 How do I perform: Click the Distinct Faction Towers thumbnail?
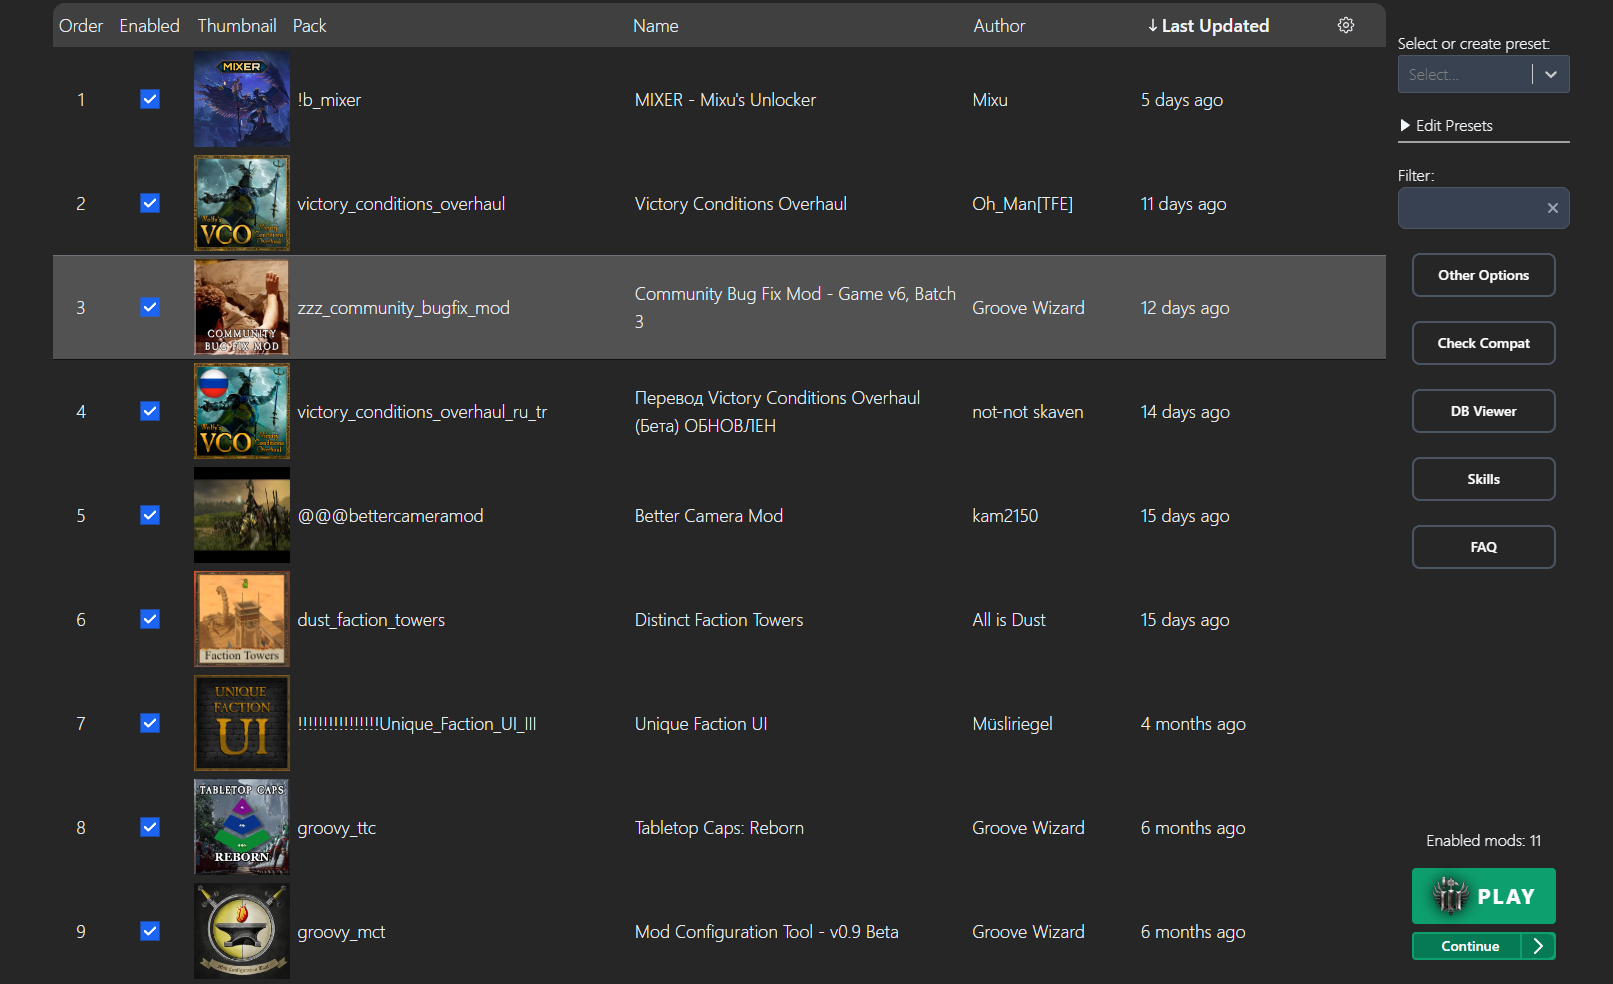(241, 619)
